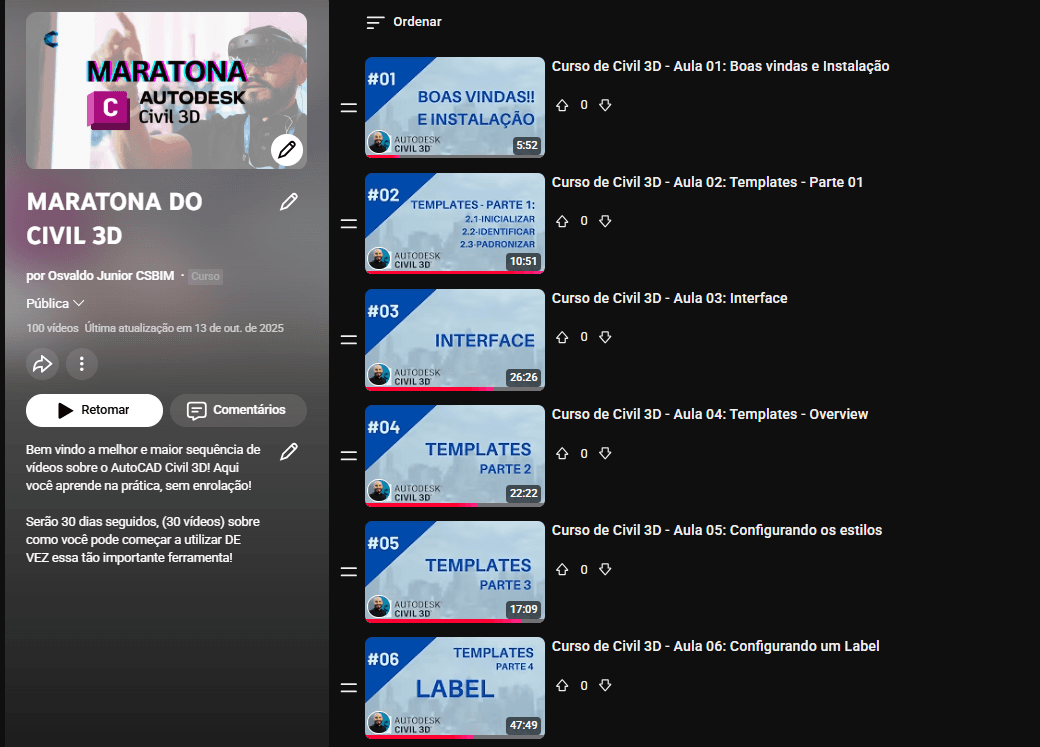
Task: Edit the playlist description with pencil icon
Action: [x=289, y=452]
